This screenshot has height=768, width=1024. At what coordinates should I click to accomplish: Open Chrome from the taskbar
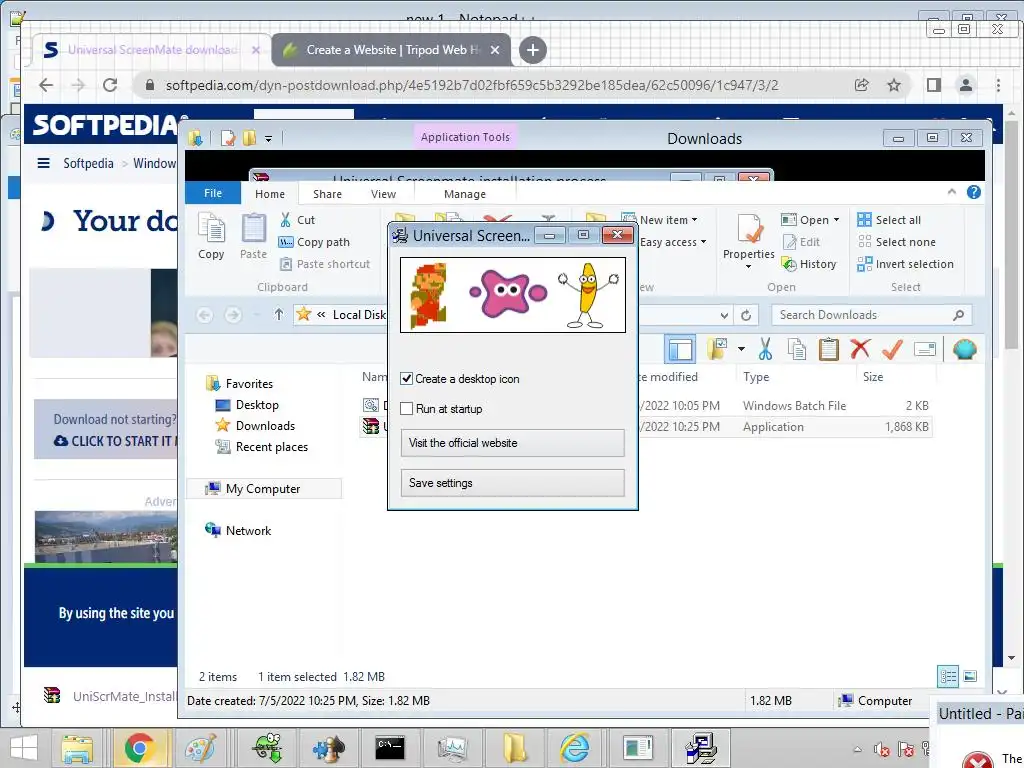pyautogui.click(x=138, y=748)
